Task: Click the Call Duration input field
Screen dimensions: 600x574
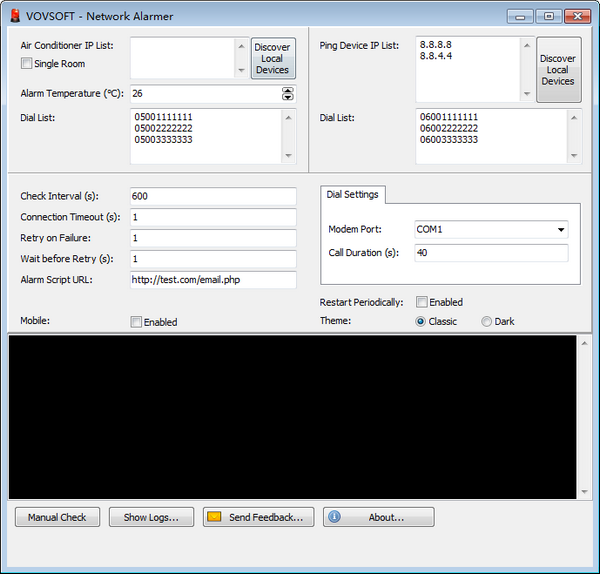Action: (x=491, y=253)
